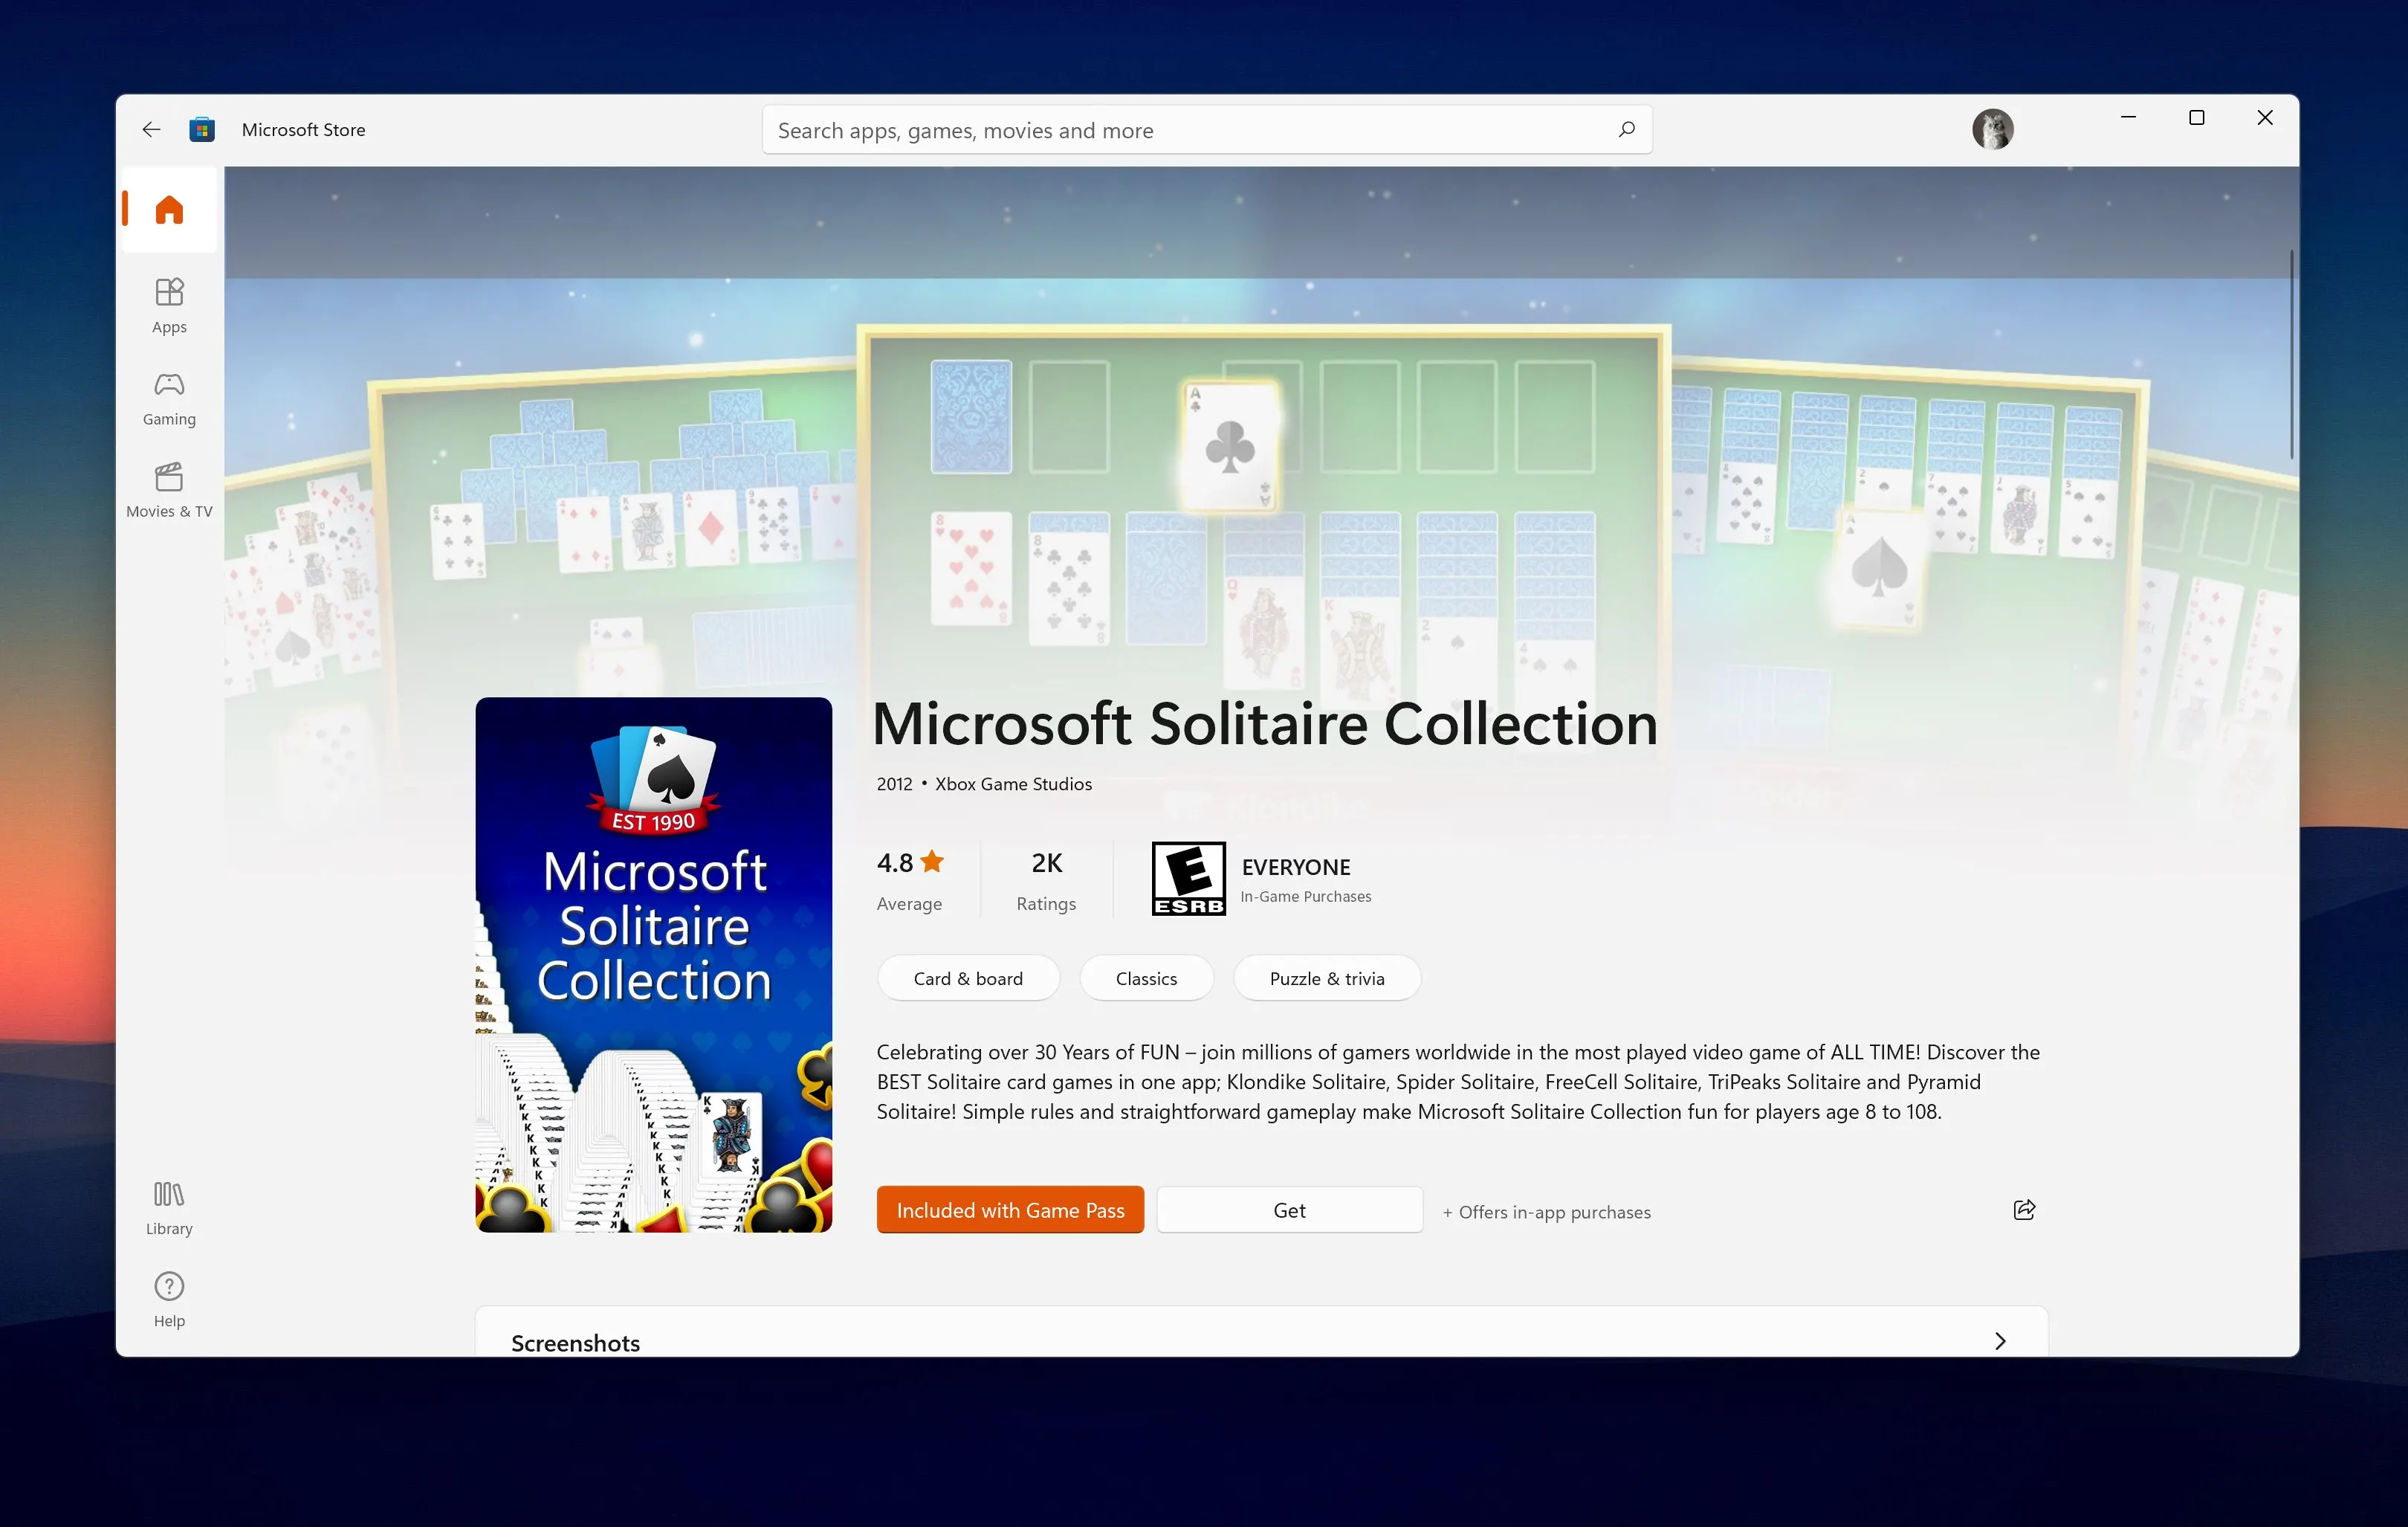Click the Get button

pyautogui.click(x=1289, y=1210)
